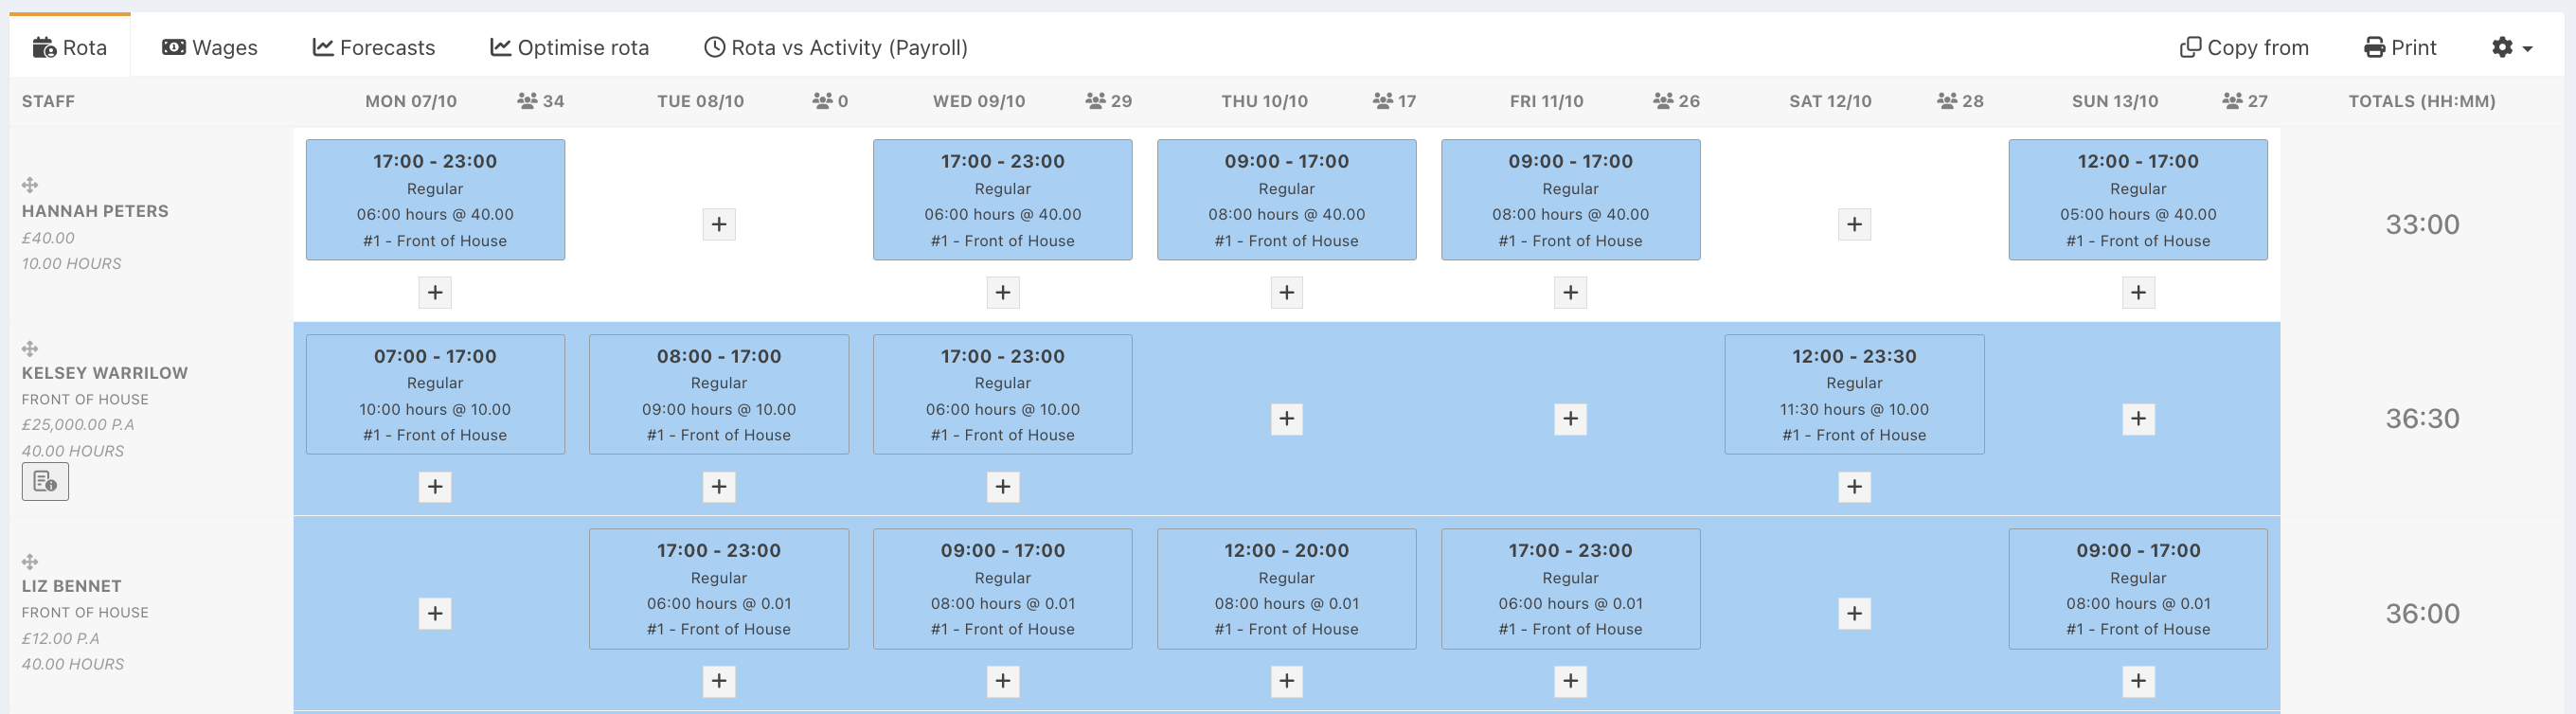Switch to the Wages tab
This screenshot has width=2576, height=714.
[209, 47]
